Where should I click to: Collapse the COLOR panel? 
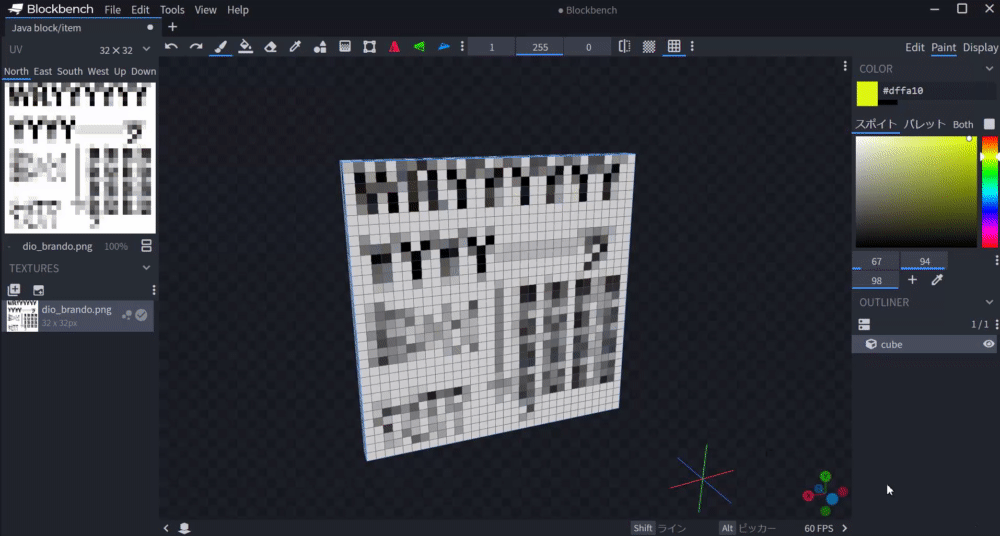tap(989, 69)
